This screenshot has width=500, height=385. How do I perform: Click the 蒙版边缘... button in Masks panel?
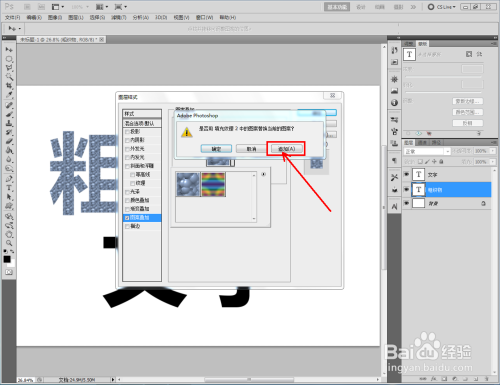tap(468, 101)
